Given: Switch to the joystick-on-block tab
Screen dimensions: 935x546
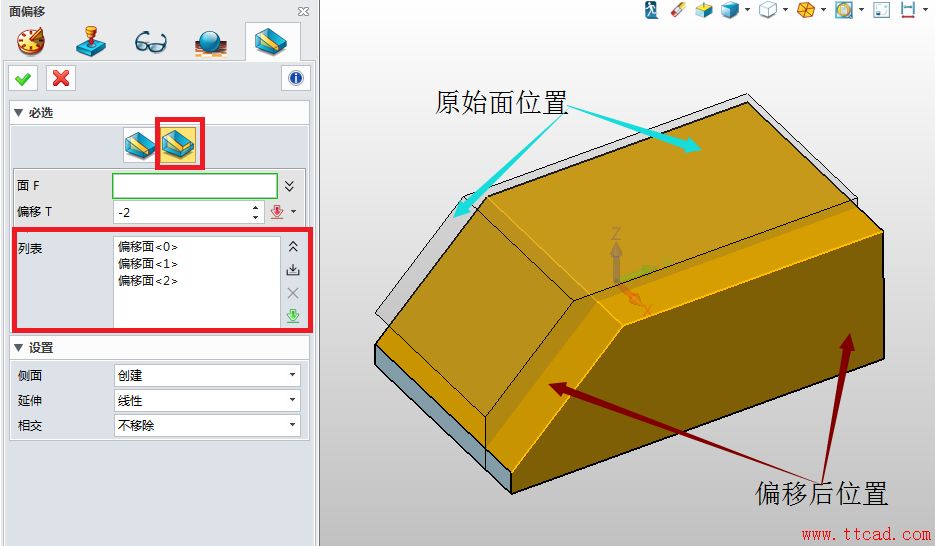Looking at the screenshot, I should [x=91, y=42].
